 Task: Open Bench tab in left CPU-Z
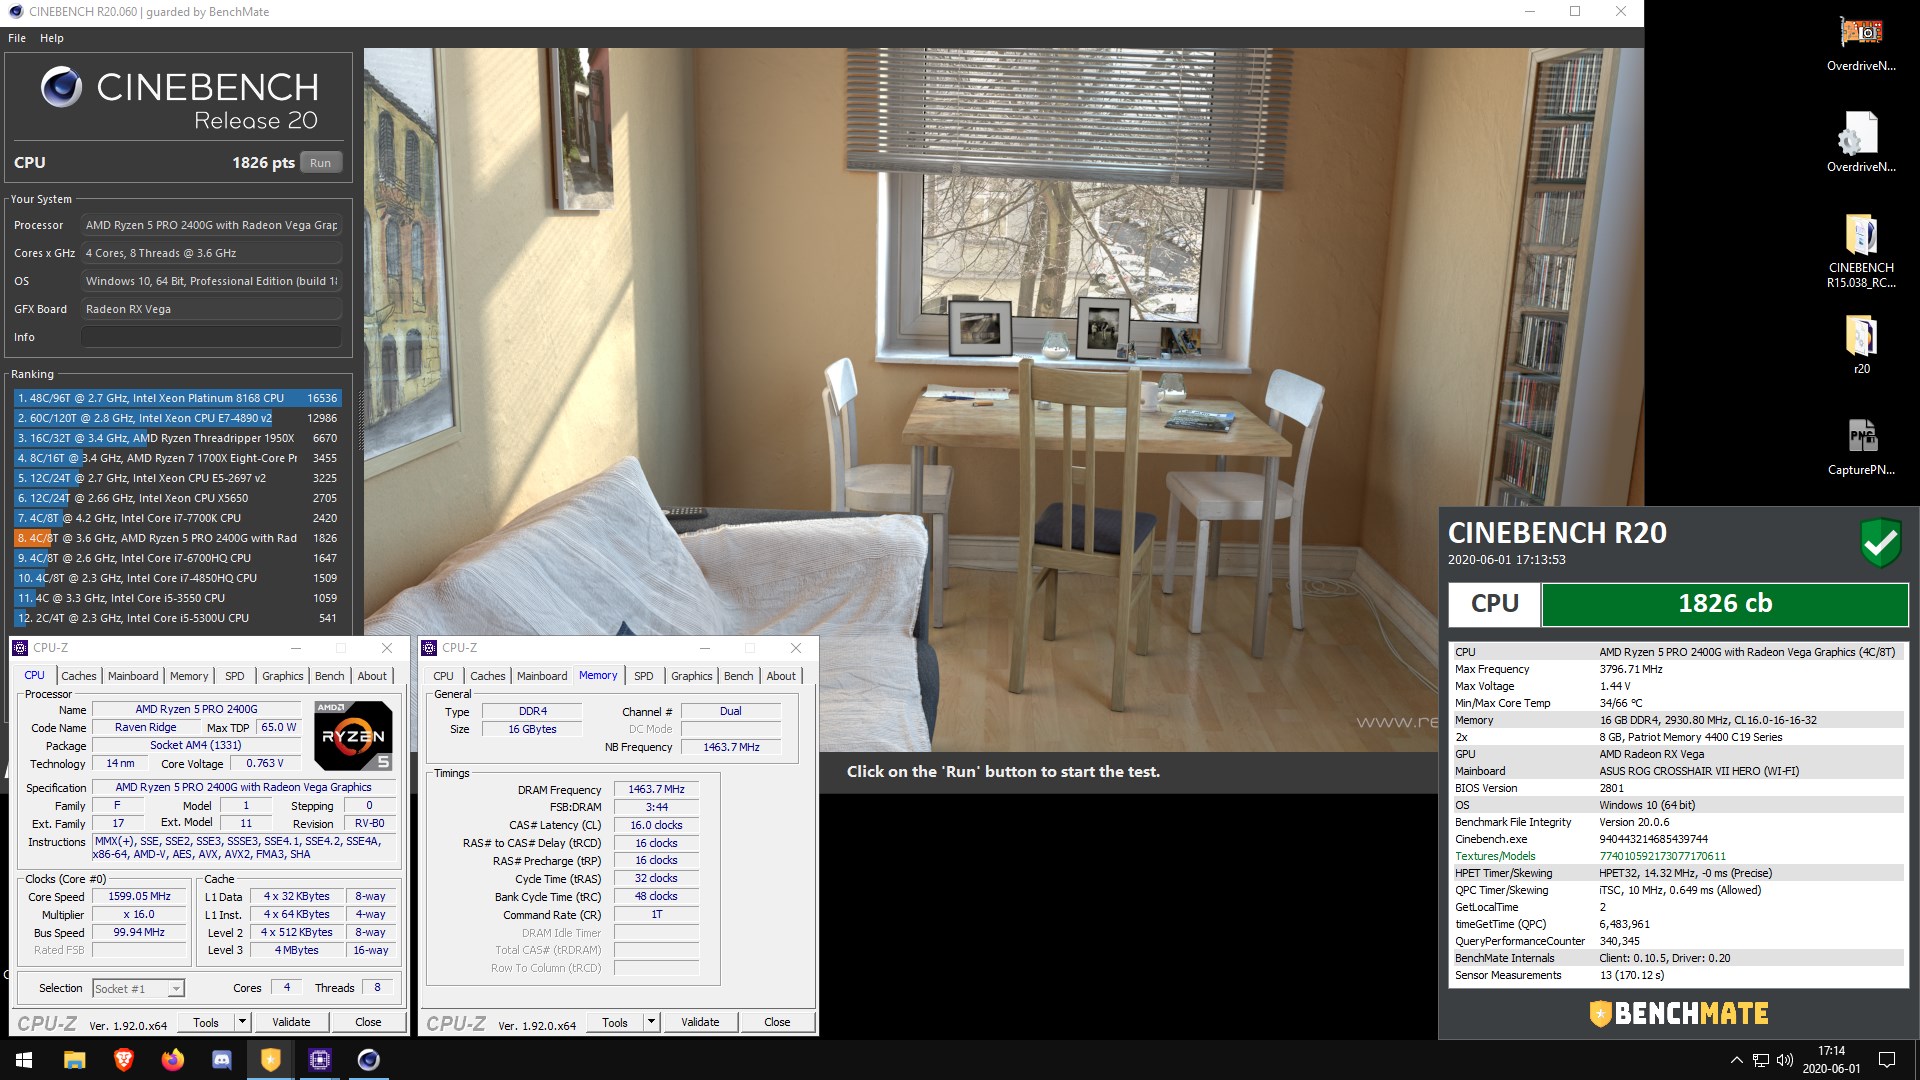pos(329,676)
